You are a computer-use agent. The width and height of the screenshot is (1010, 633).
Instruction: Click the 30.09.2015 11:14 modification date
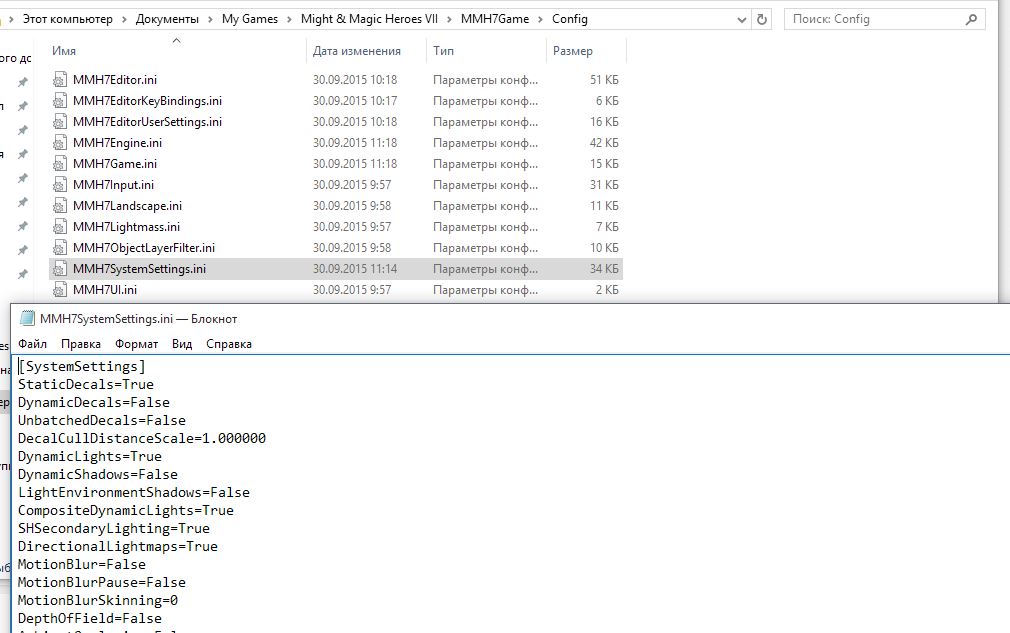pos(355,269)
